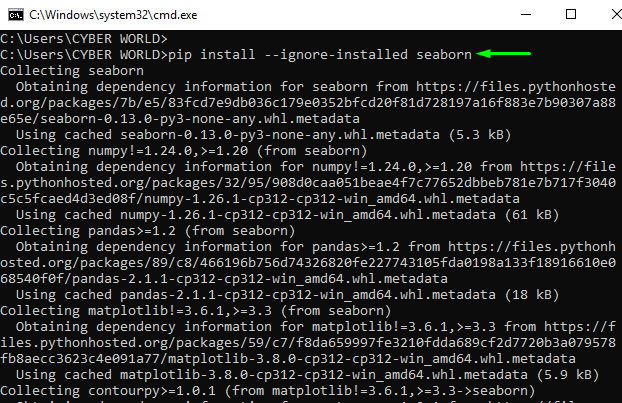Click the Collecting contourpy>=1.0.1 line

[268, 391]
